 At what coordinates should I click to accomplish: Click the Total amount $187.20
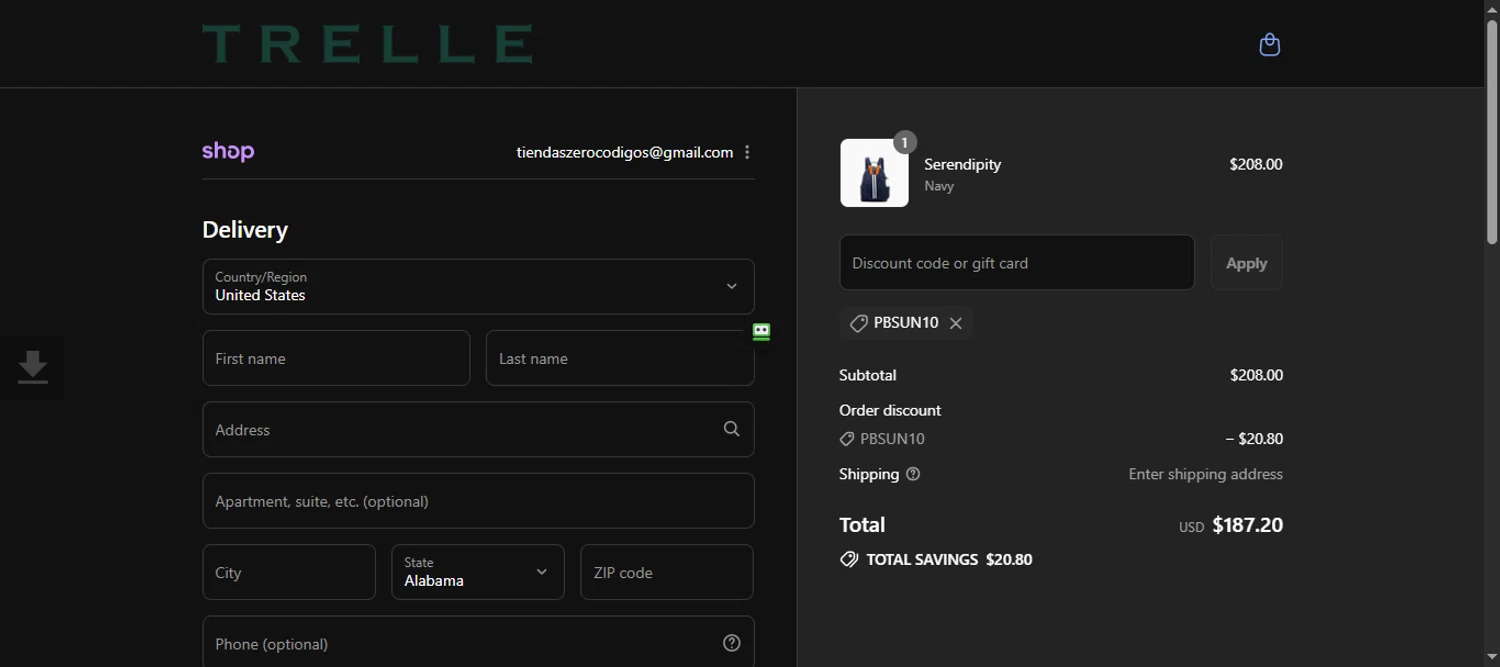[1247, 525]
